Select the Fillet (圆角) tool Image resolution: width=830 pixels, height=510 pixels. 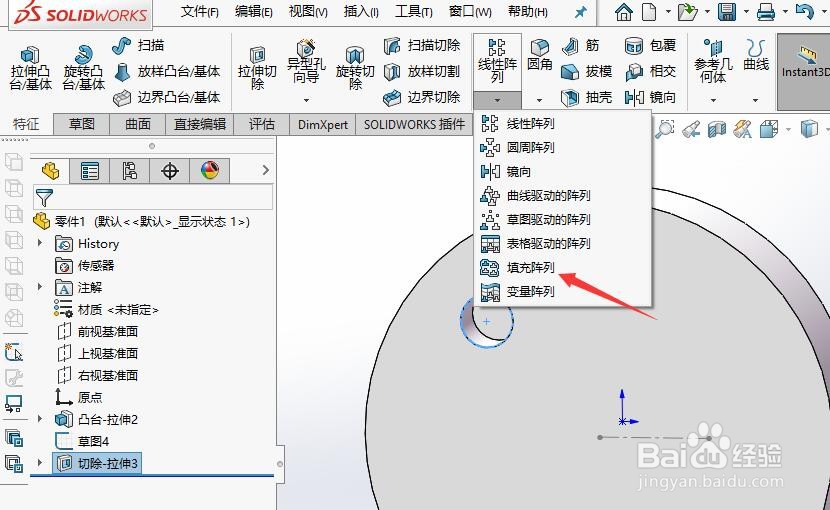click(539, 55)
